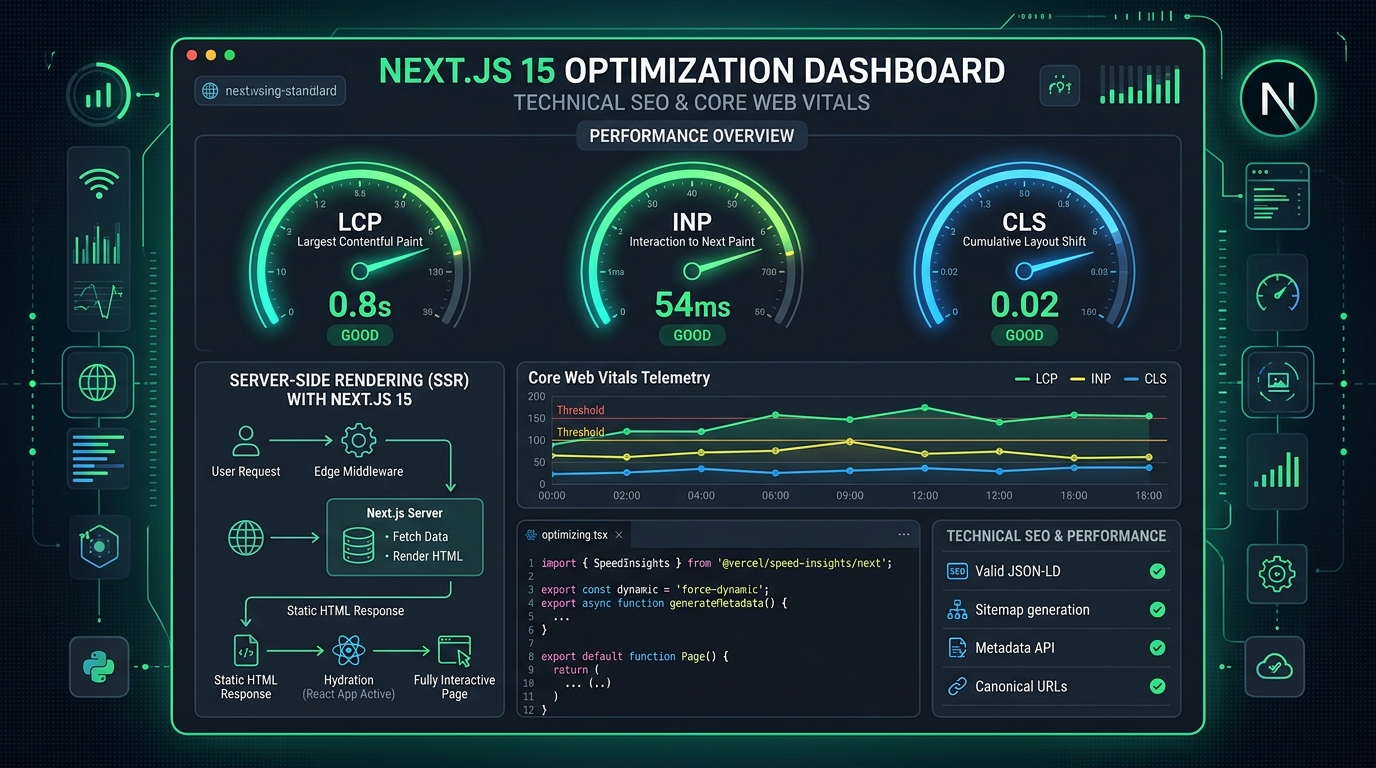This screenshot has height=768, width=1376.
Task: Click the Core Web Vitals Telemetry heading
Action: point(619,378)
